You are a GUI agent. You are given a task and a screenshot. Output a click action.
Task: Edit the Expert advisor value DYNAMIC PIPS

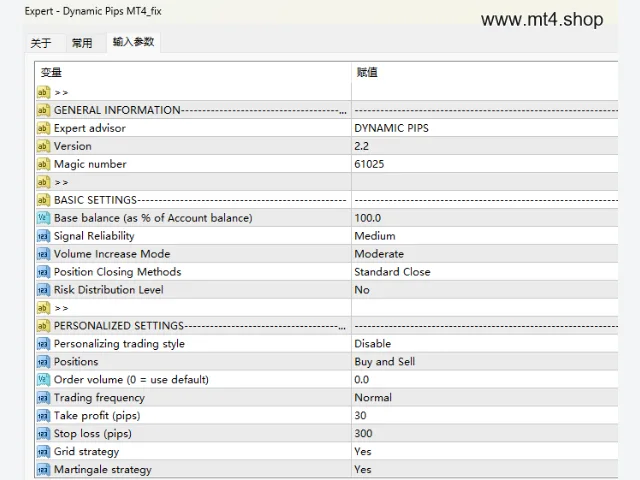pos(391,128)
